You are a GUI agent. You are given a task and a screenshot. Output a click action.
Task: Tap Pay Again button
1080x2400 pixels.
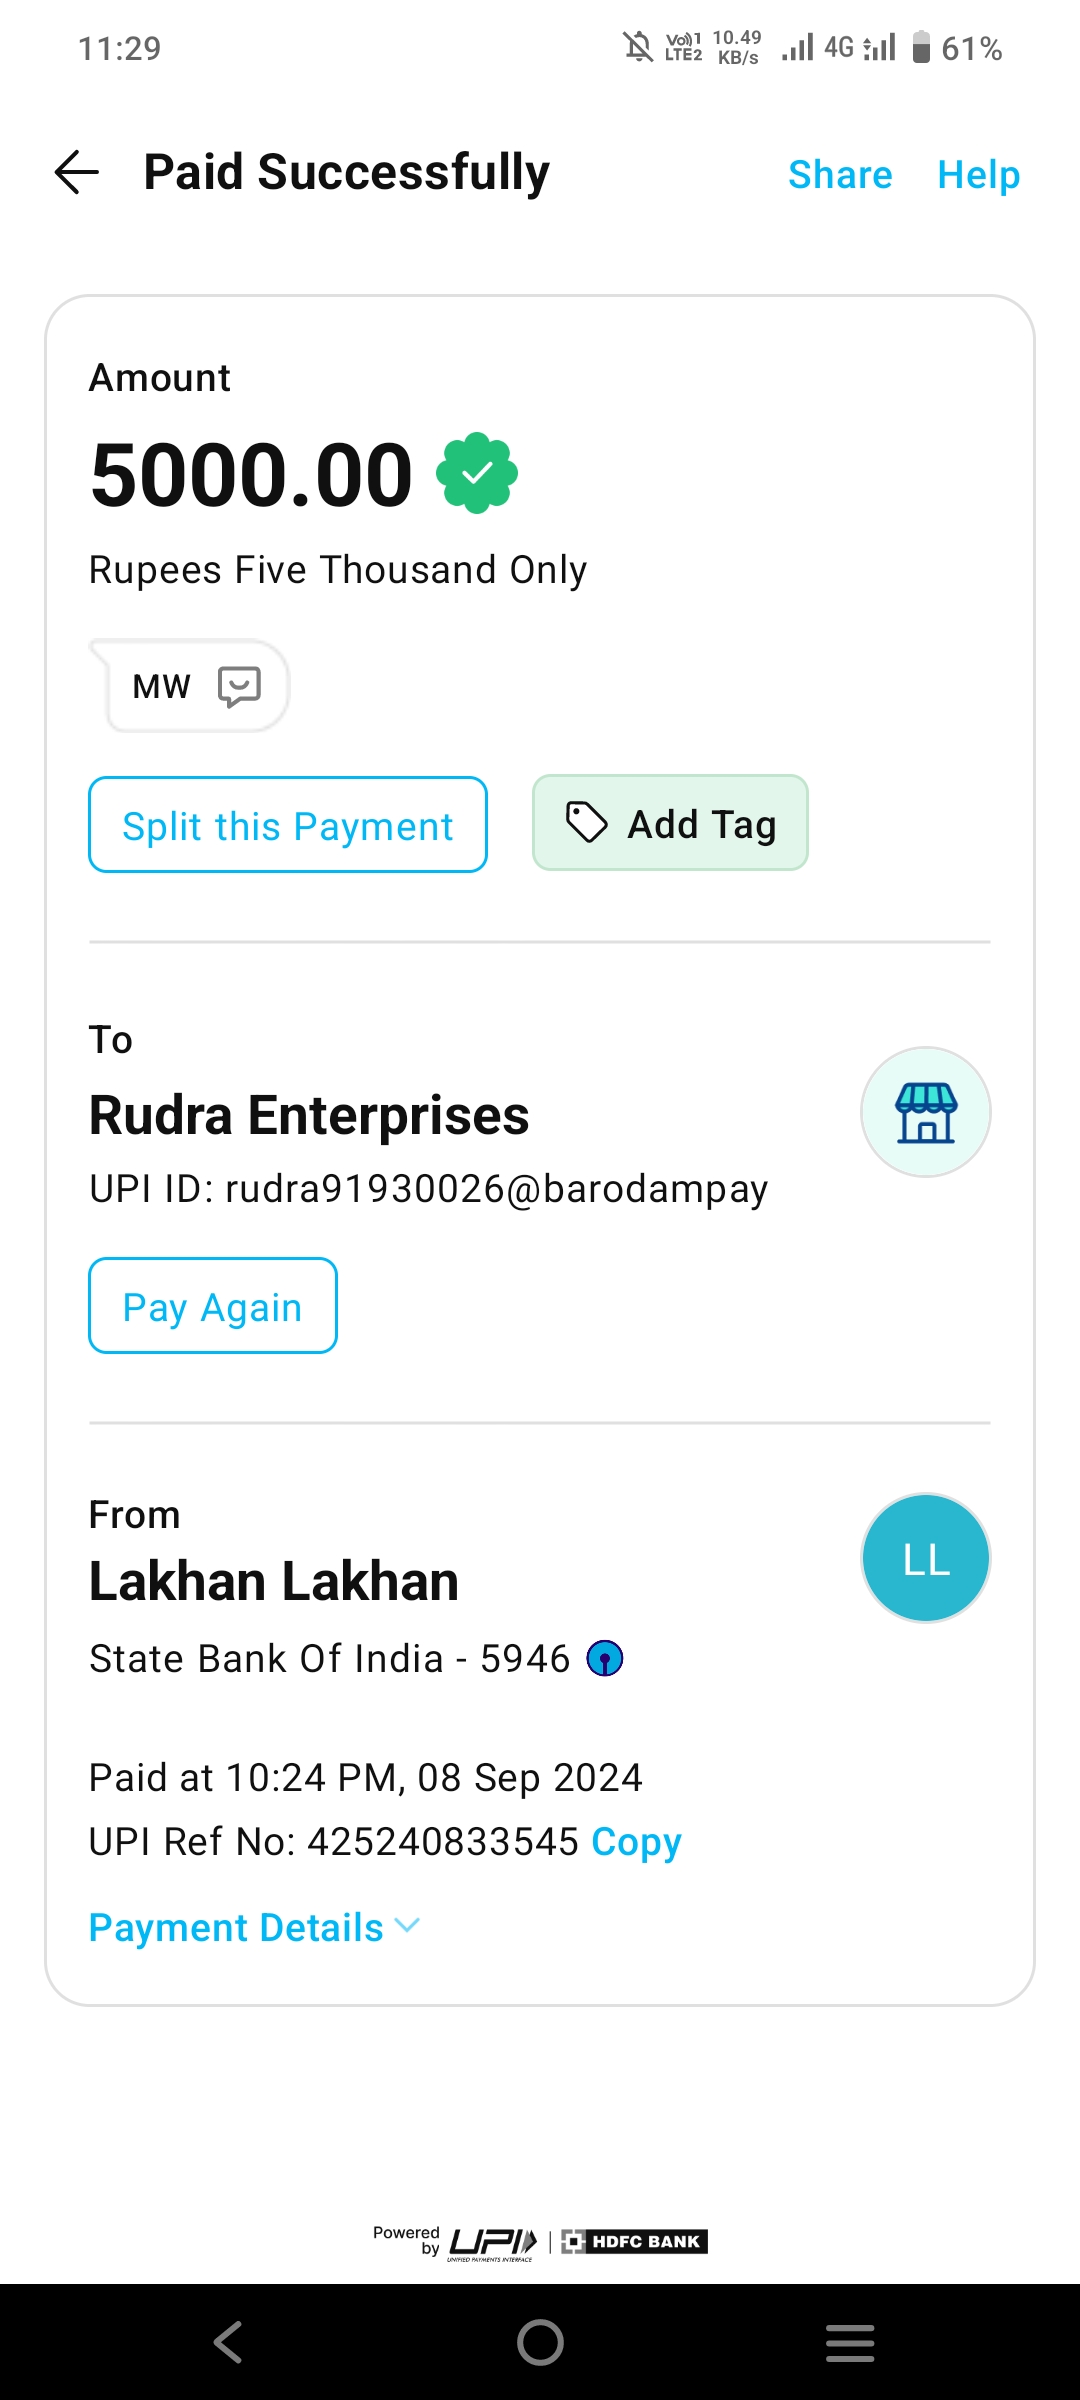click(213, 1306)
